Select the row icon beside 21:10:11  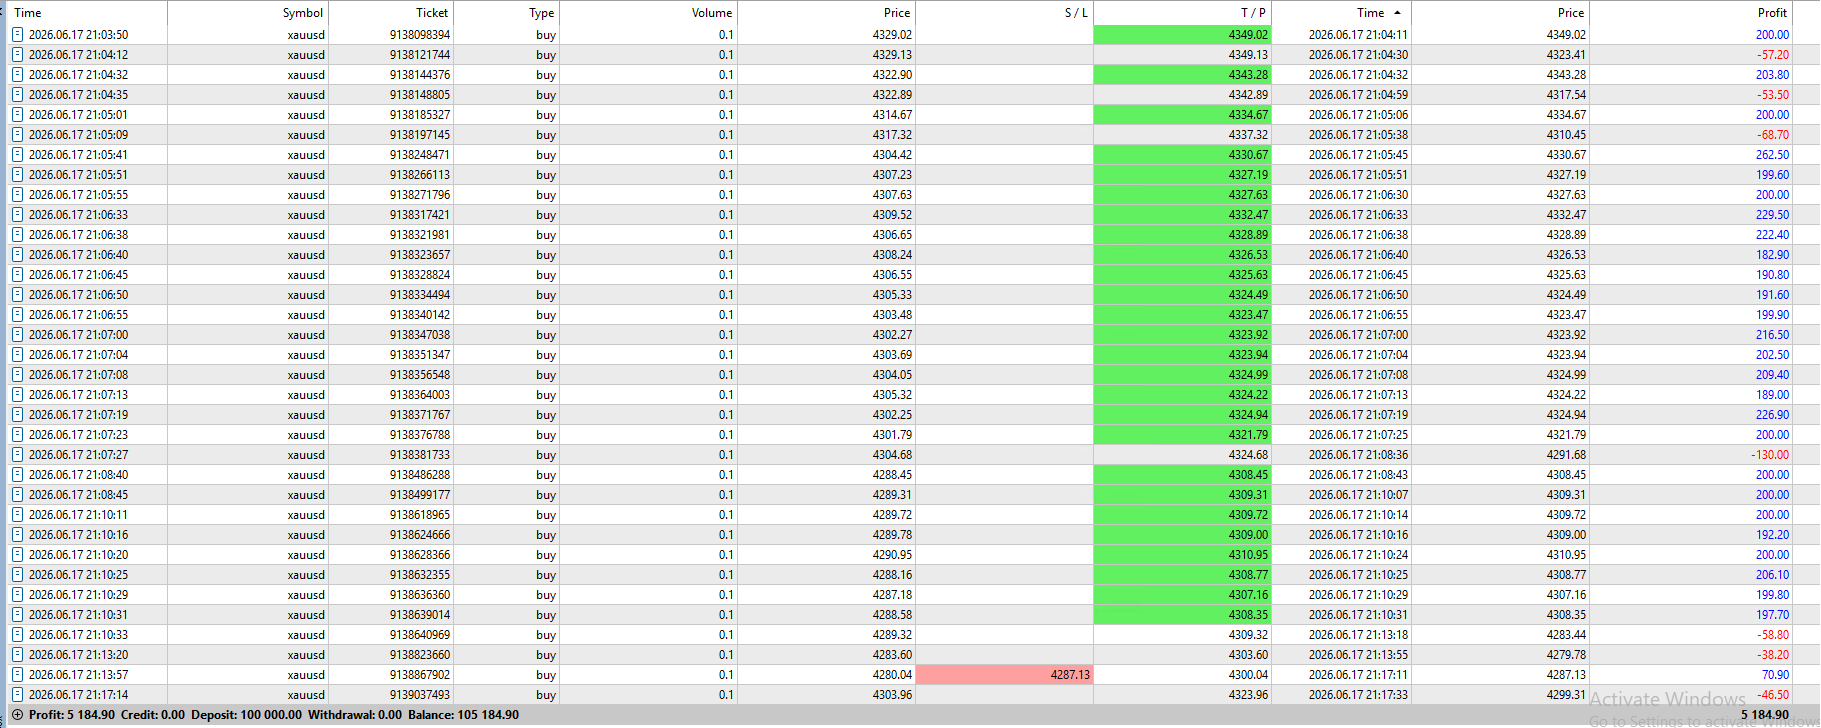point(17,515)
